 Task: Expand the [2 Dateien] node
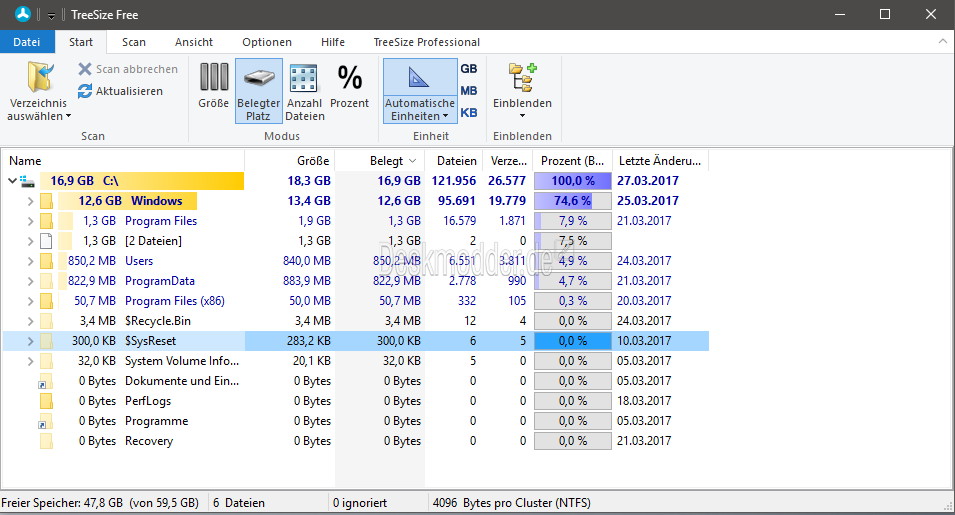pos(30,241)
